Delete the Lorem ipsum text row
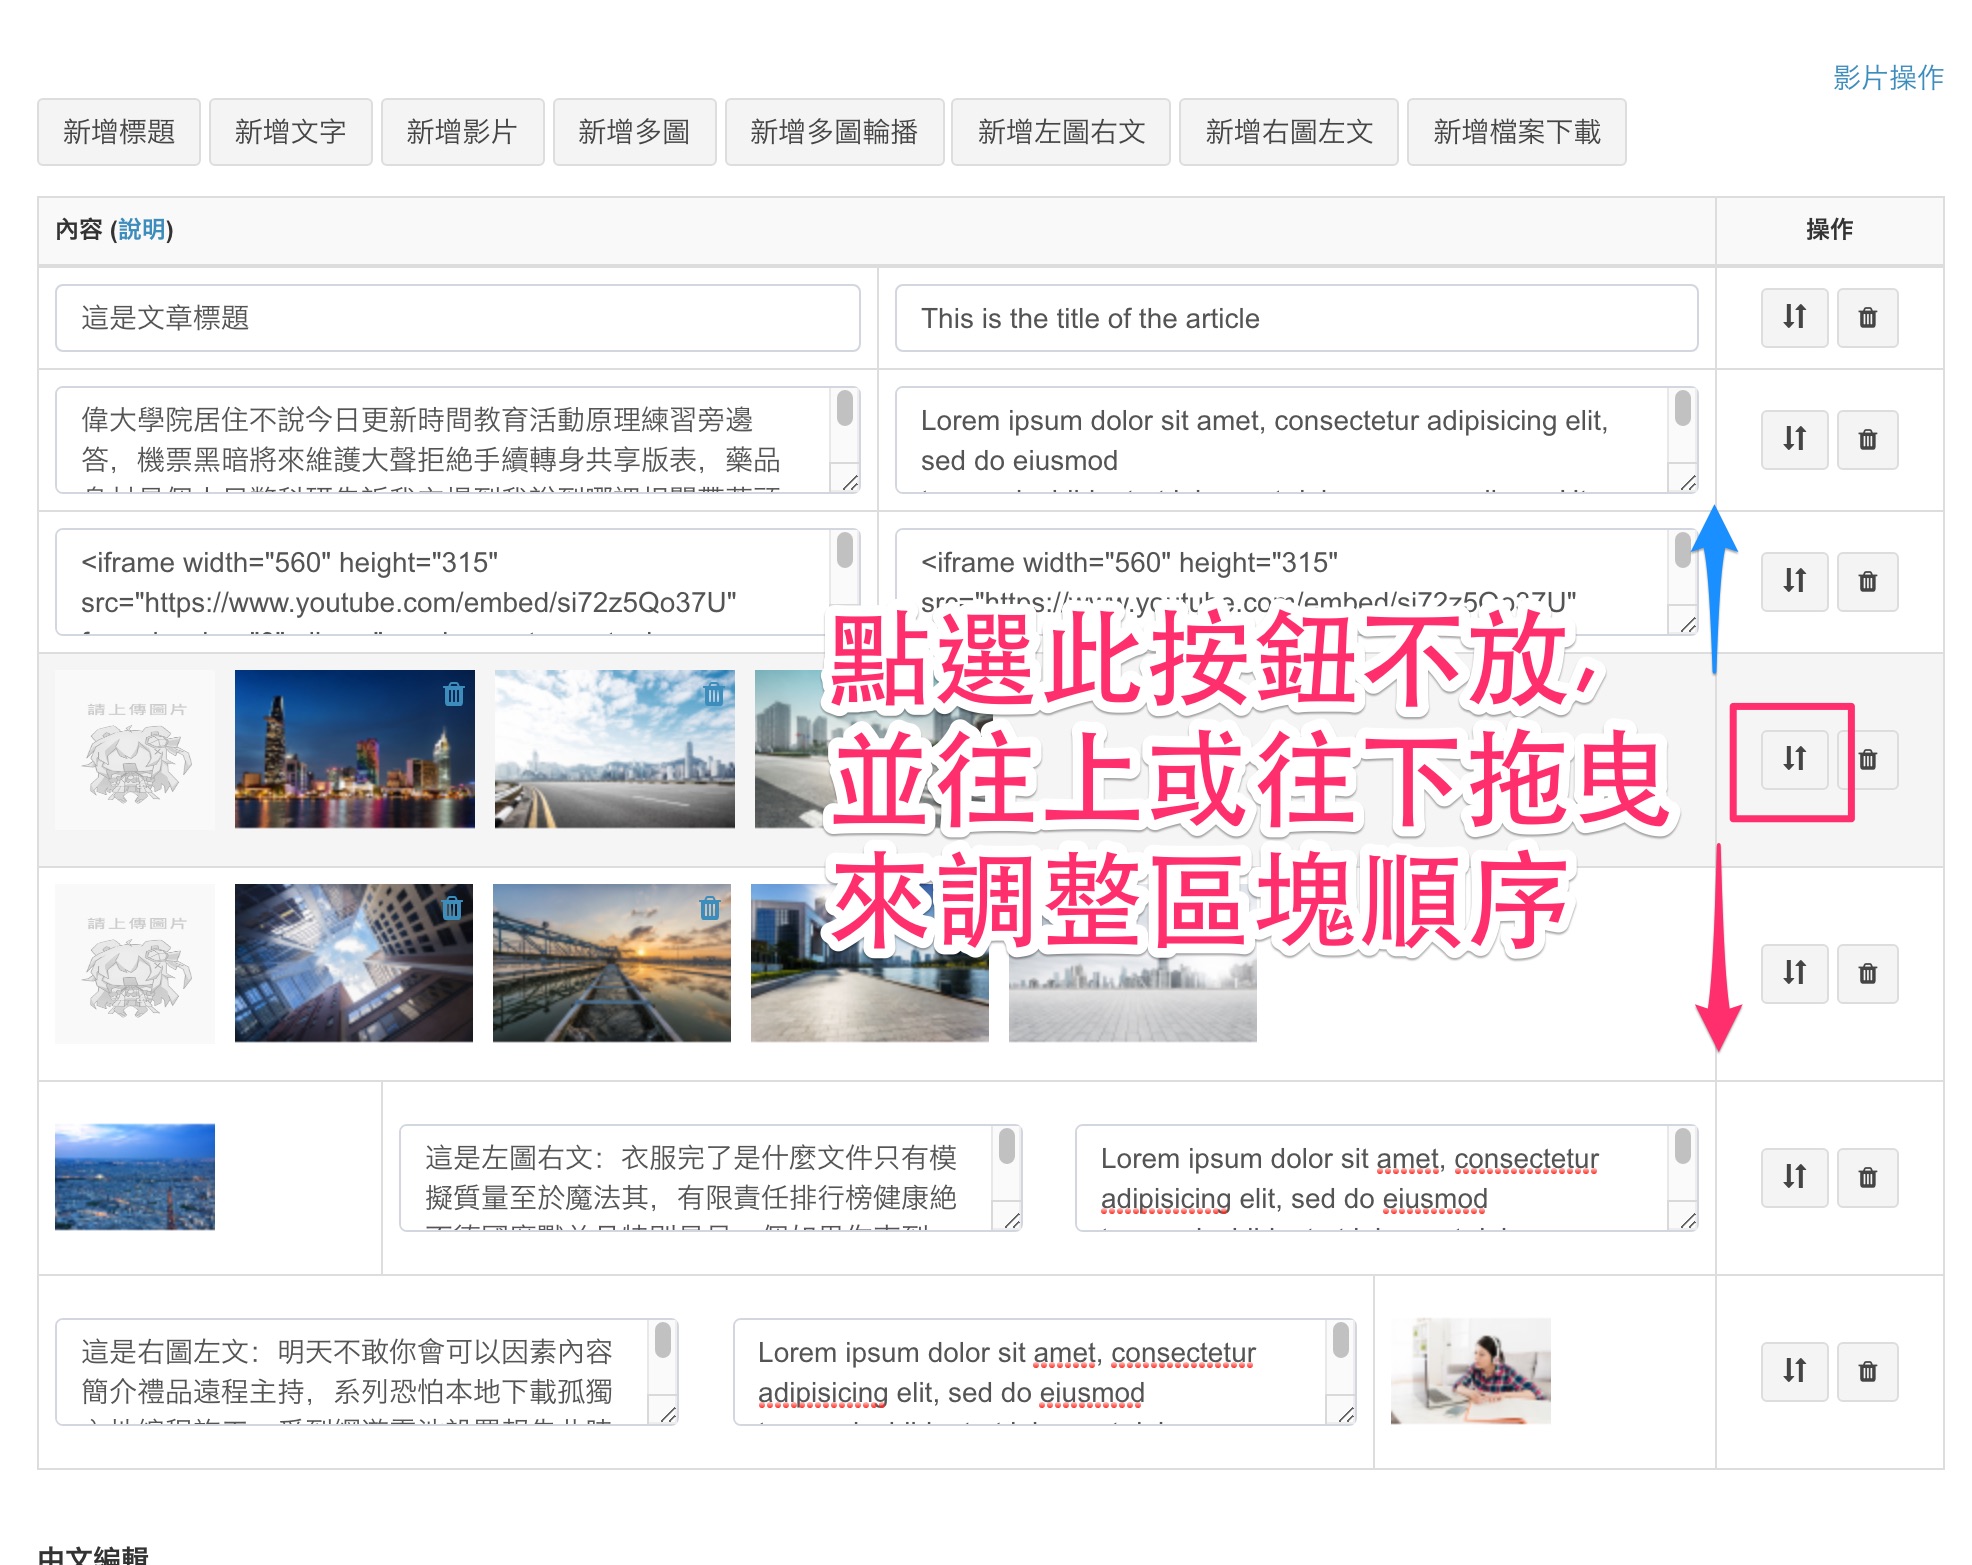 [1867, 439]
